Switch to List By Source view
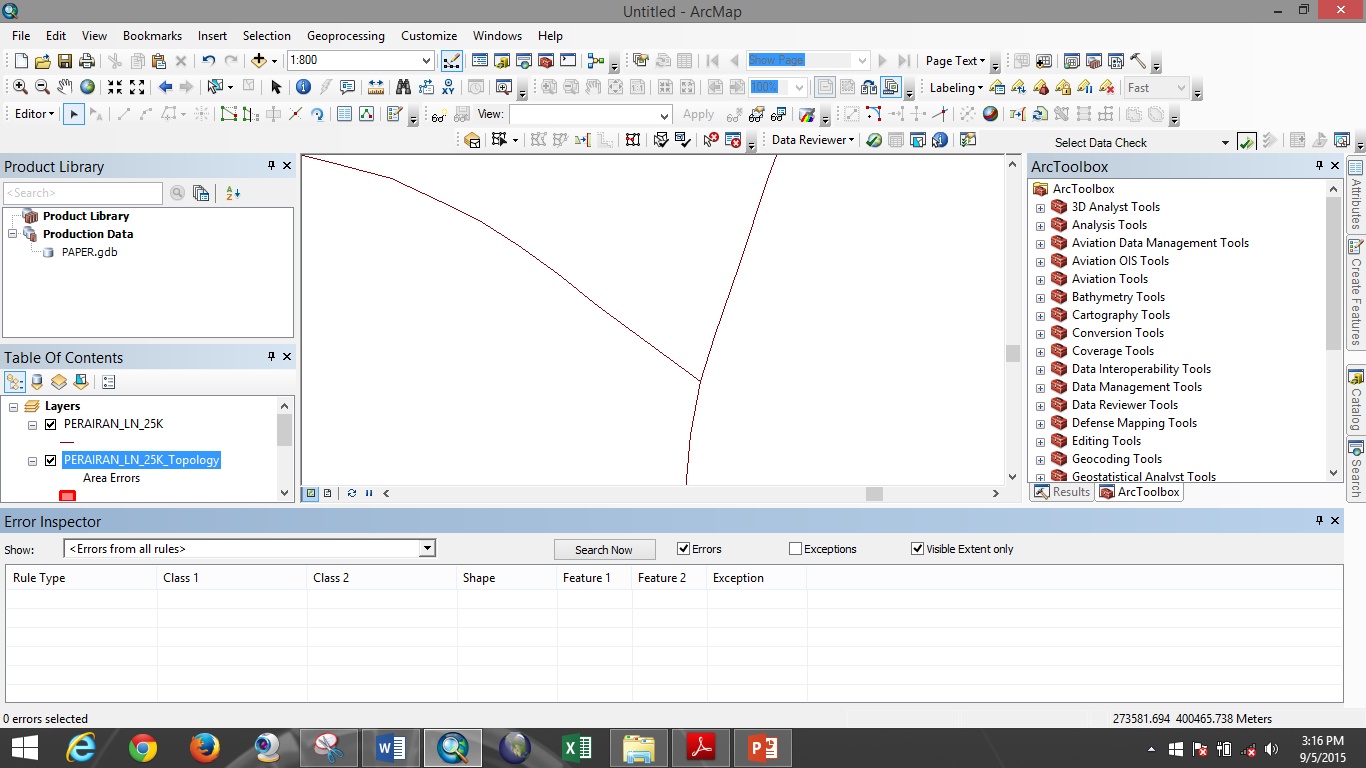 coord(37,382)
